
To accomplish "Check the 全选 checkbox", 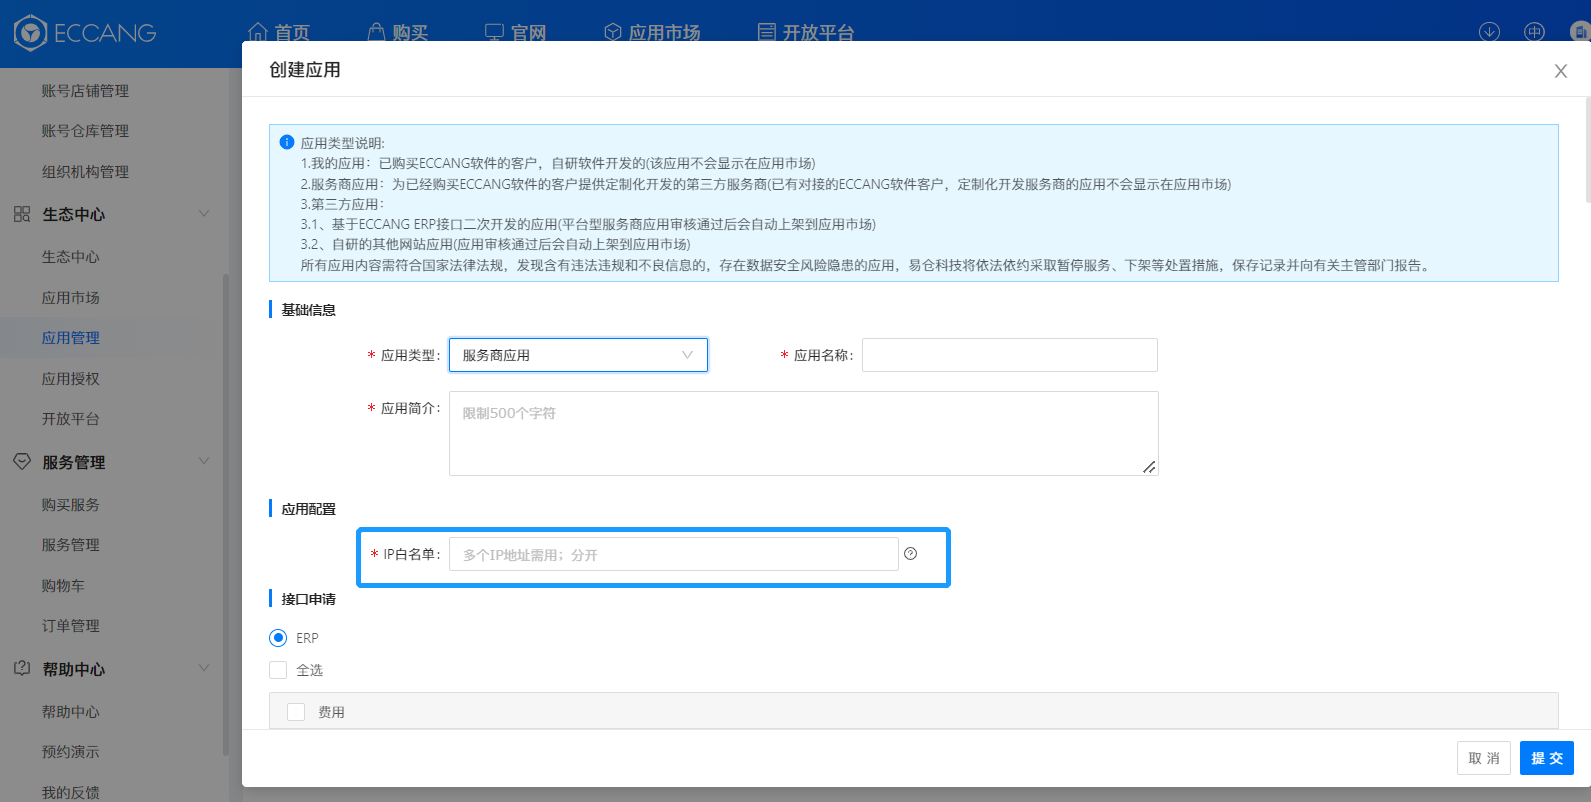I will point(278,670).
